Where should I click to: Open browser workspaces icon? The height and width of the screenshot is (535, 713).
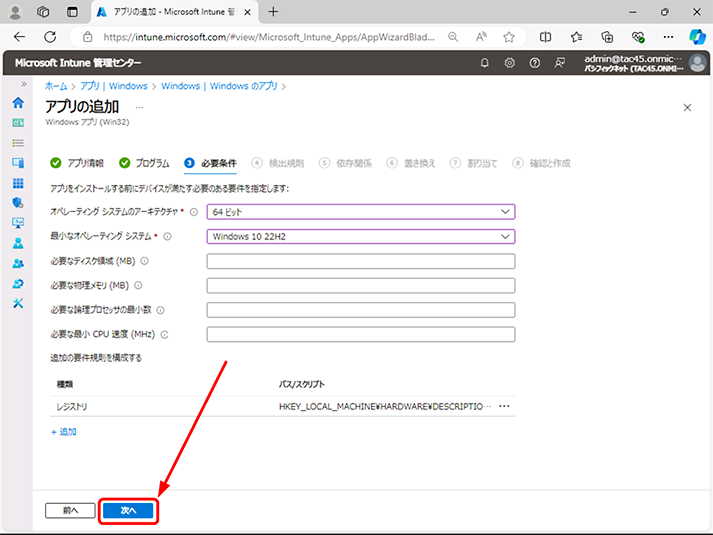43,12
